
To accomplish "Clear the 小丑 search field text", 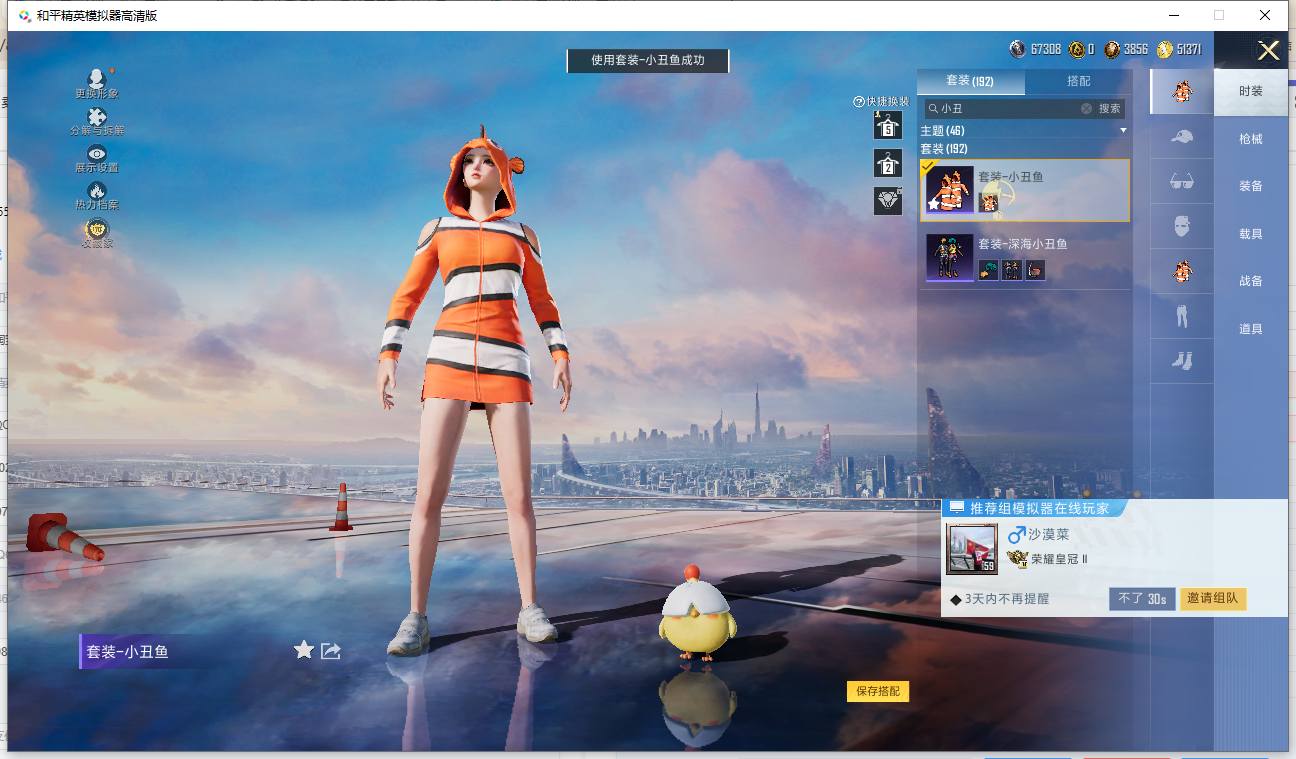I will pos(1086,108).
